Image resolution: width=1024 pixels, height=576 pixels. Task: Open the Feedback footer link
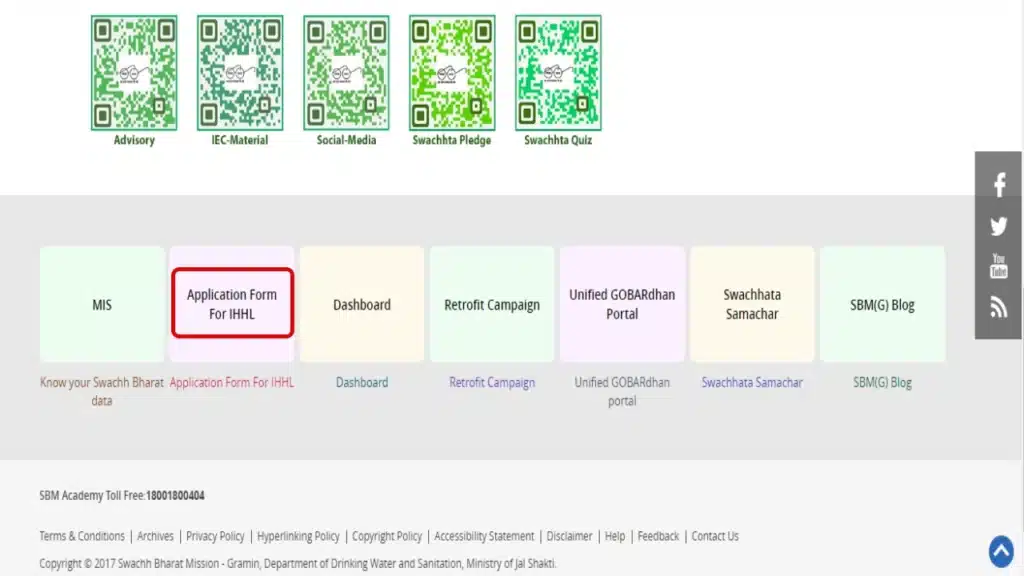658,536
